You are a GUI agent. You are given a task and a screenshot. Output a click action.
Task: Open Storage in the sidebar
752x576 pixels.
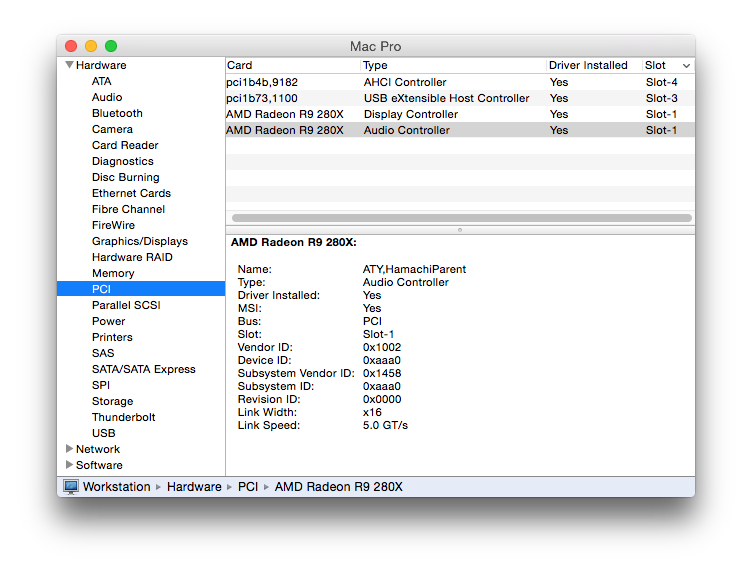tap(113, 401)
